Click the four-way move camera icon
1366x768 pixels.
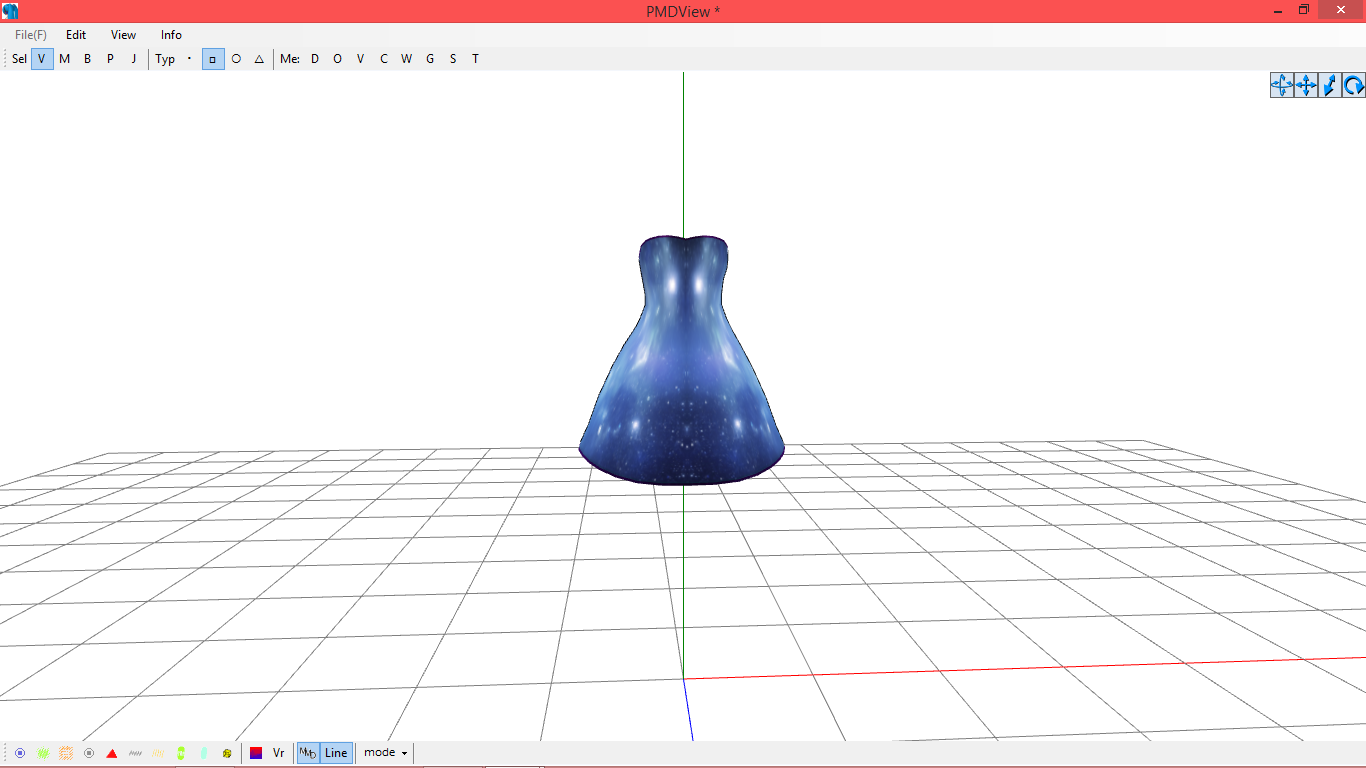(x=1282, y=85)
